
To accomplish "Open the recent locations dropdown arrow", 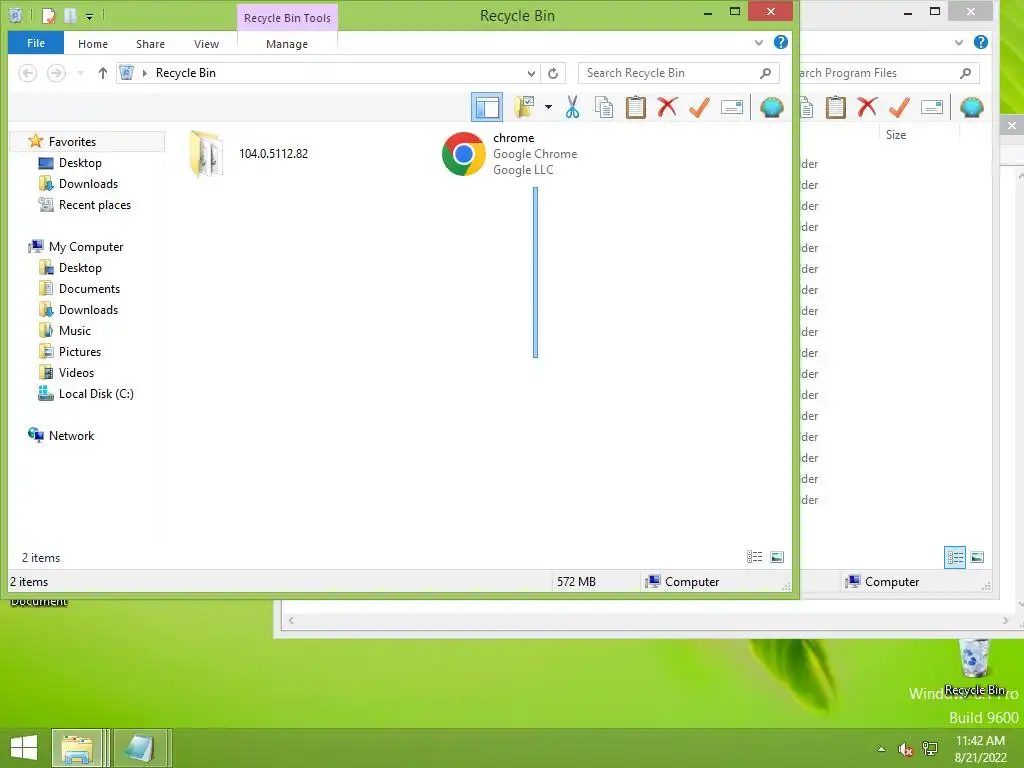I will click(x=80, y=73).
